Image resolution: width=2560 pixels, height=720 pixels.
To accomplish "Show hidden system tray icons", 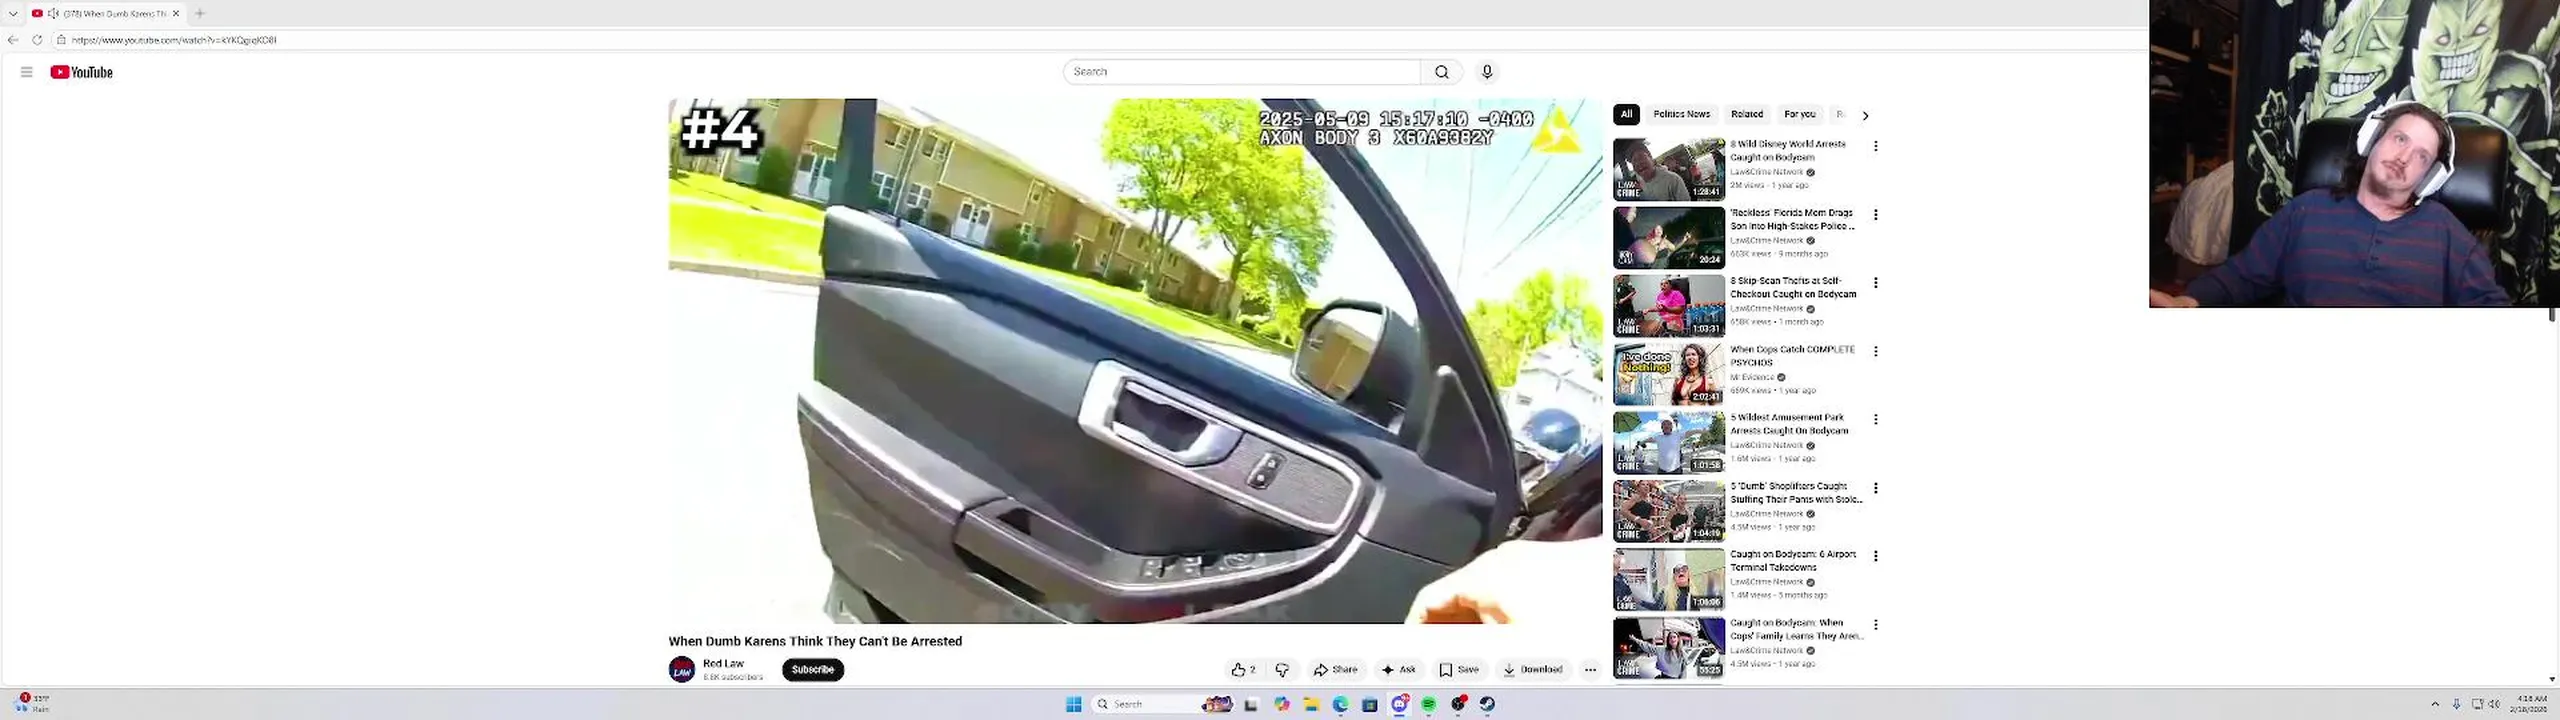I will [x=2435, y=704].
